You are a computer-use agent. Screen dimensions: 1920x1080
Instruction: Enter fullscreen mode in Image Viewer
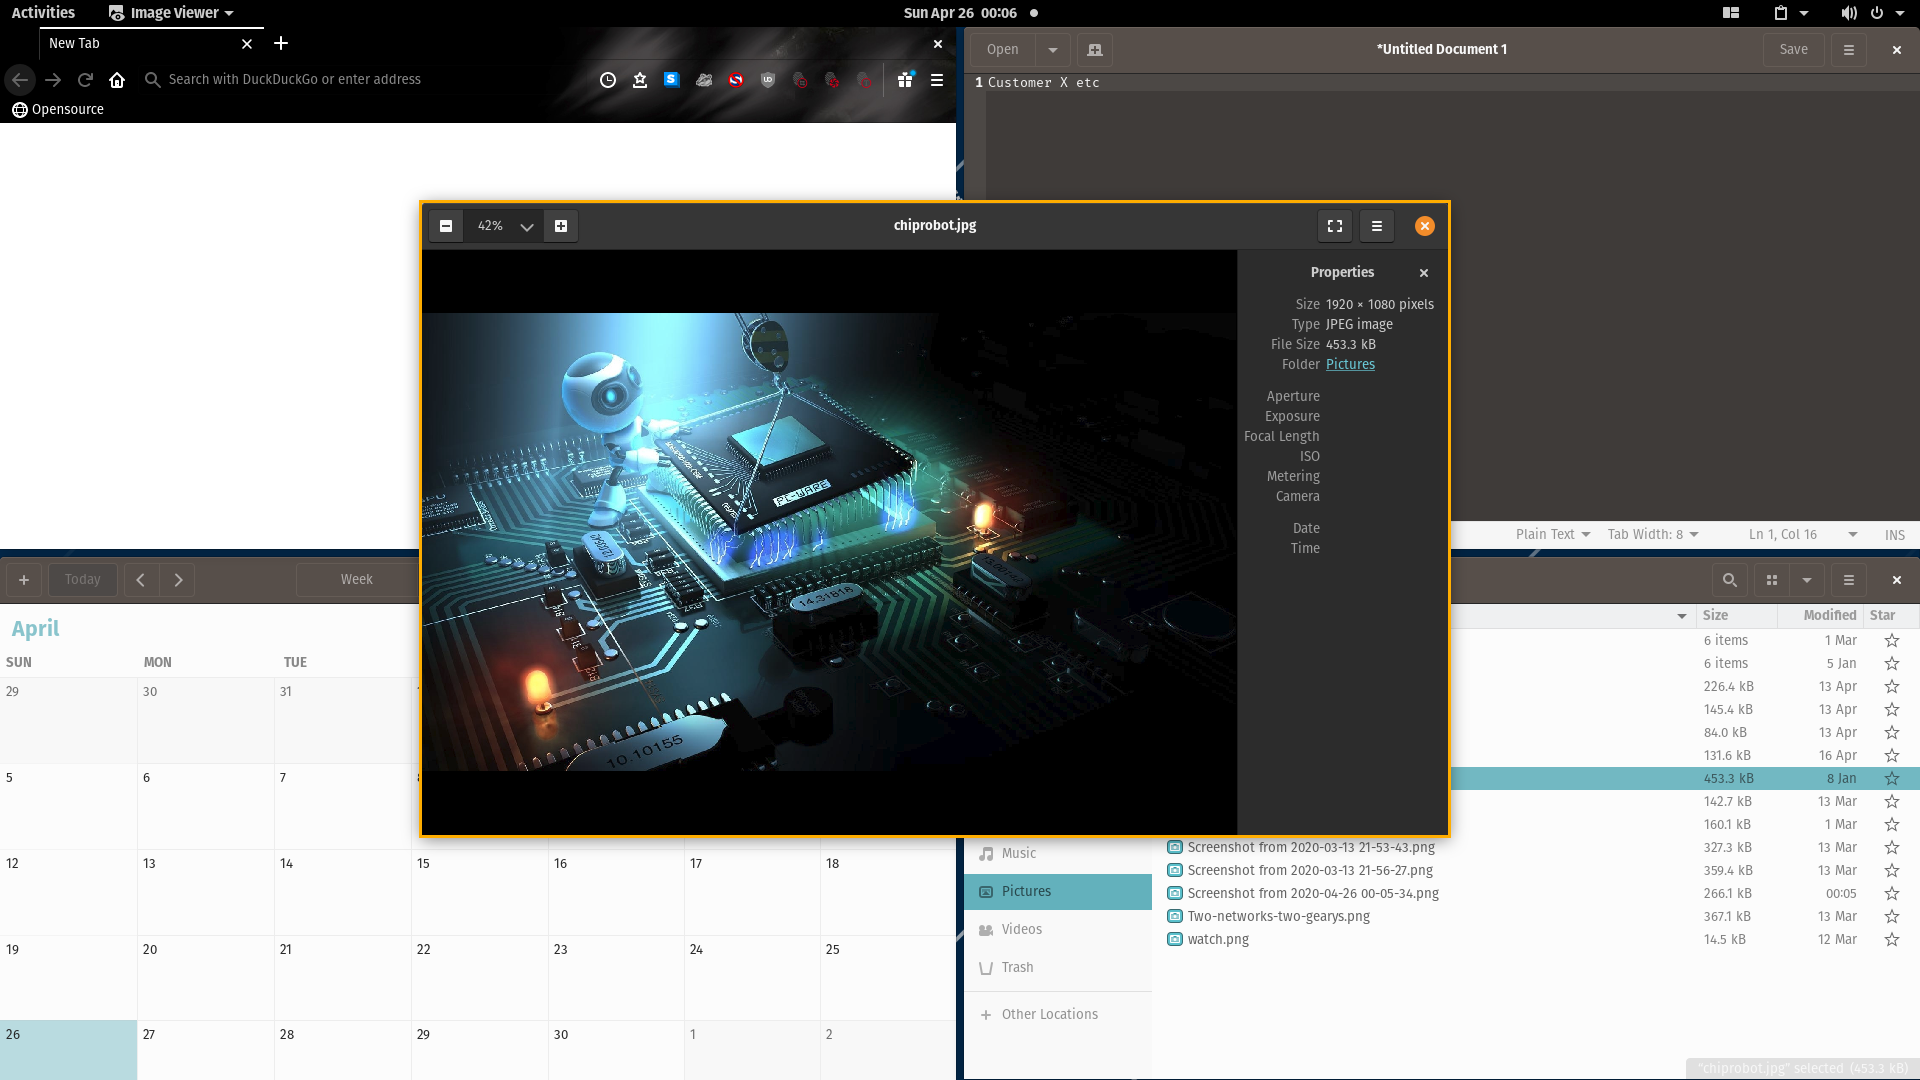click(1334, 226)
